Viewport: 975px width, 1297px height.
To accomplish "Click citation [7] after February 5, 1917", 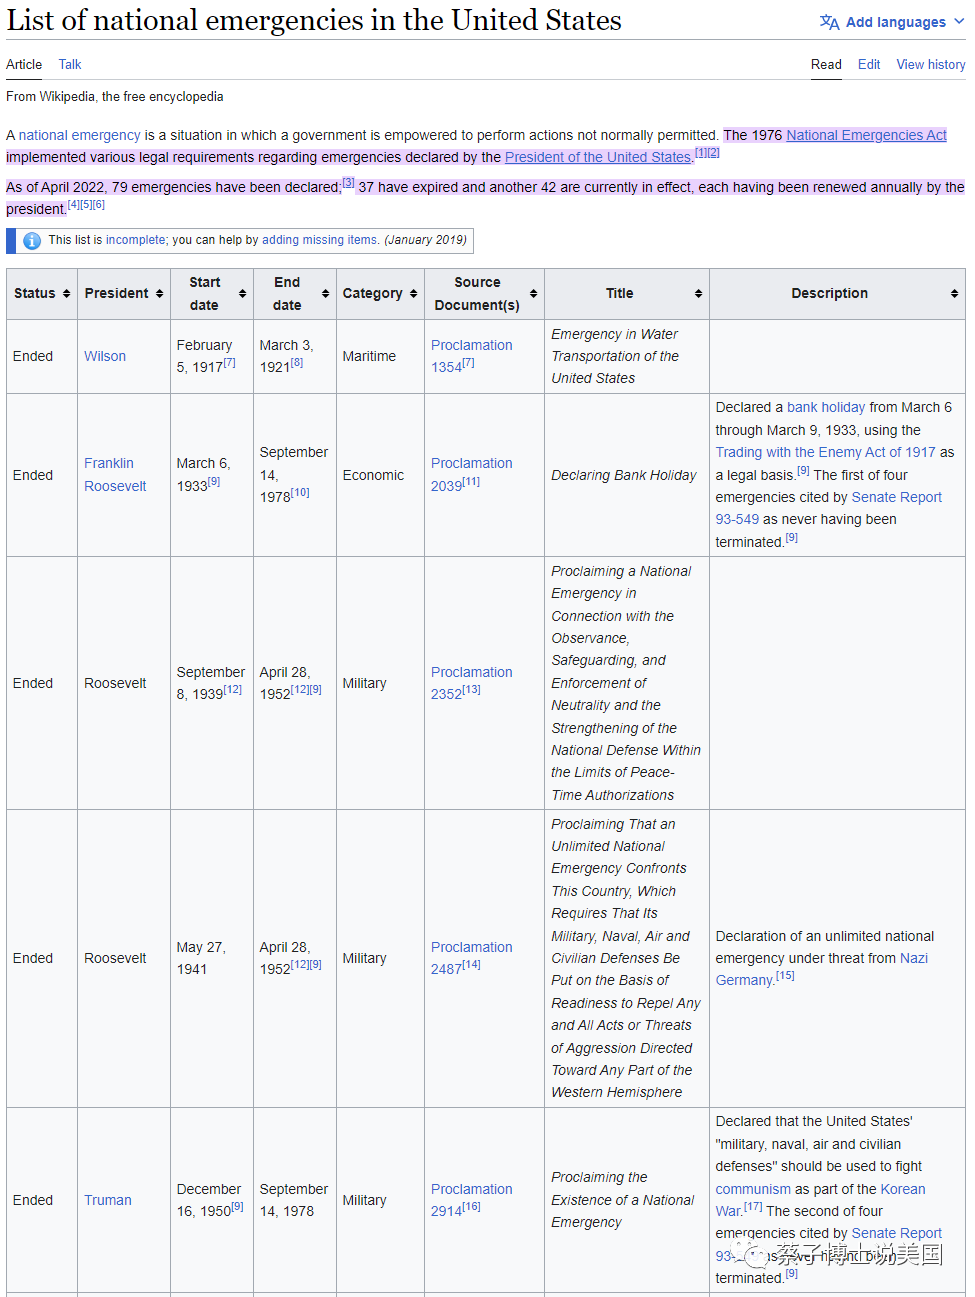I will 230,363.
